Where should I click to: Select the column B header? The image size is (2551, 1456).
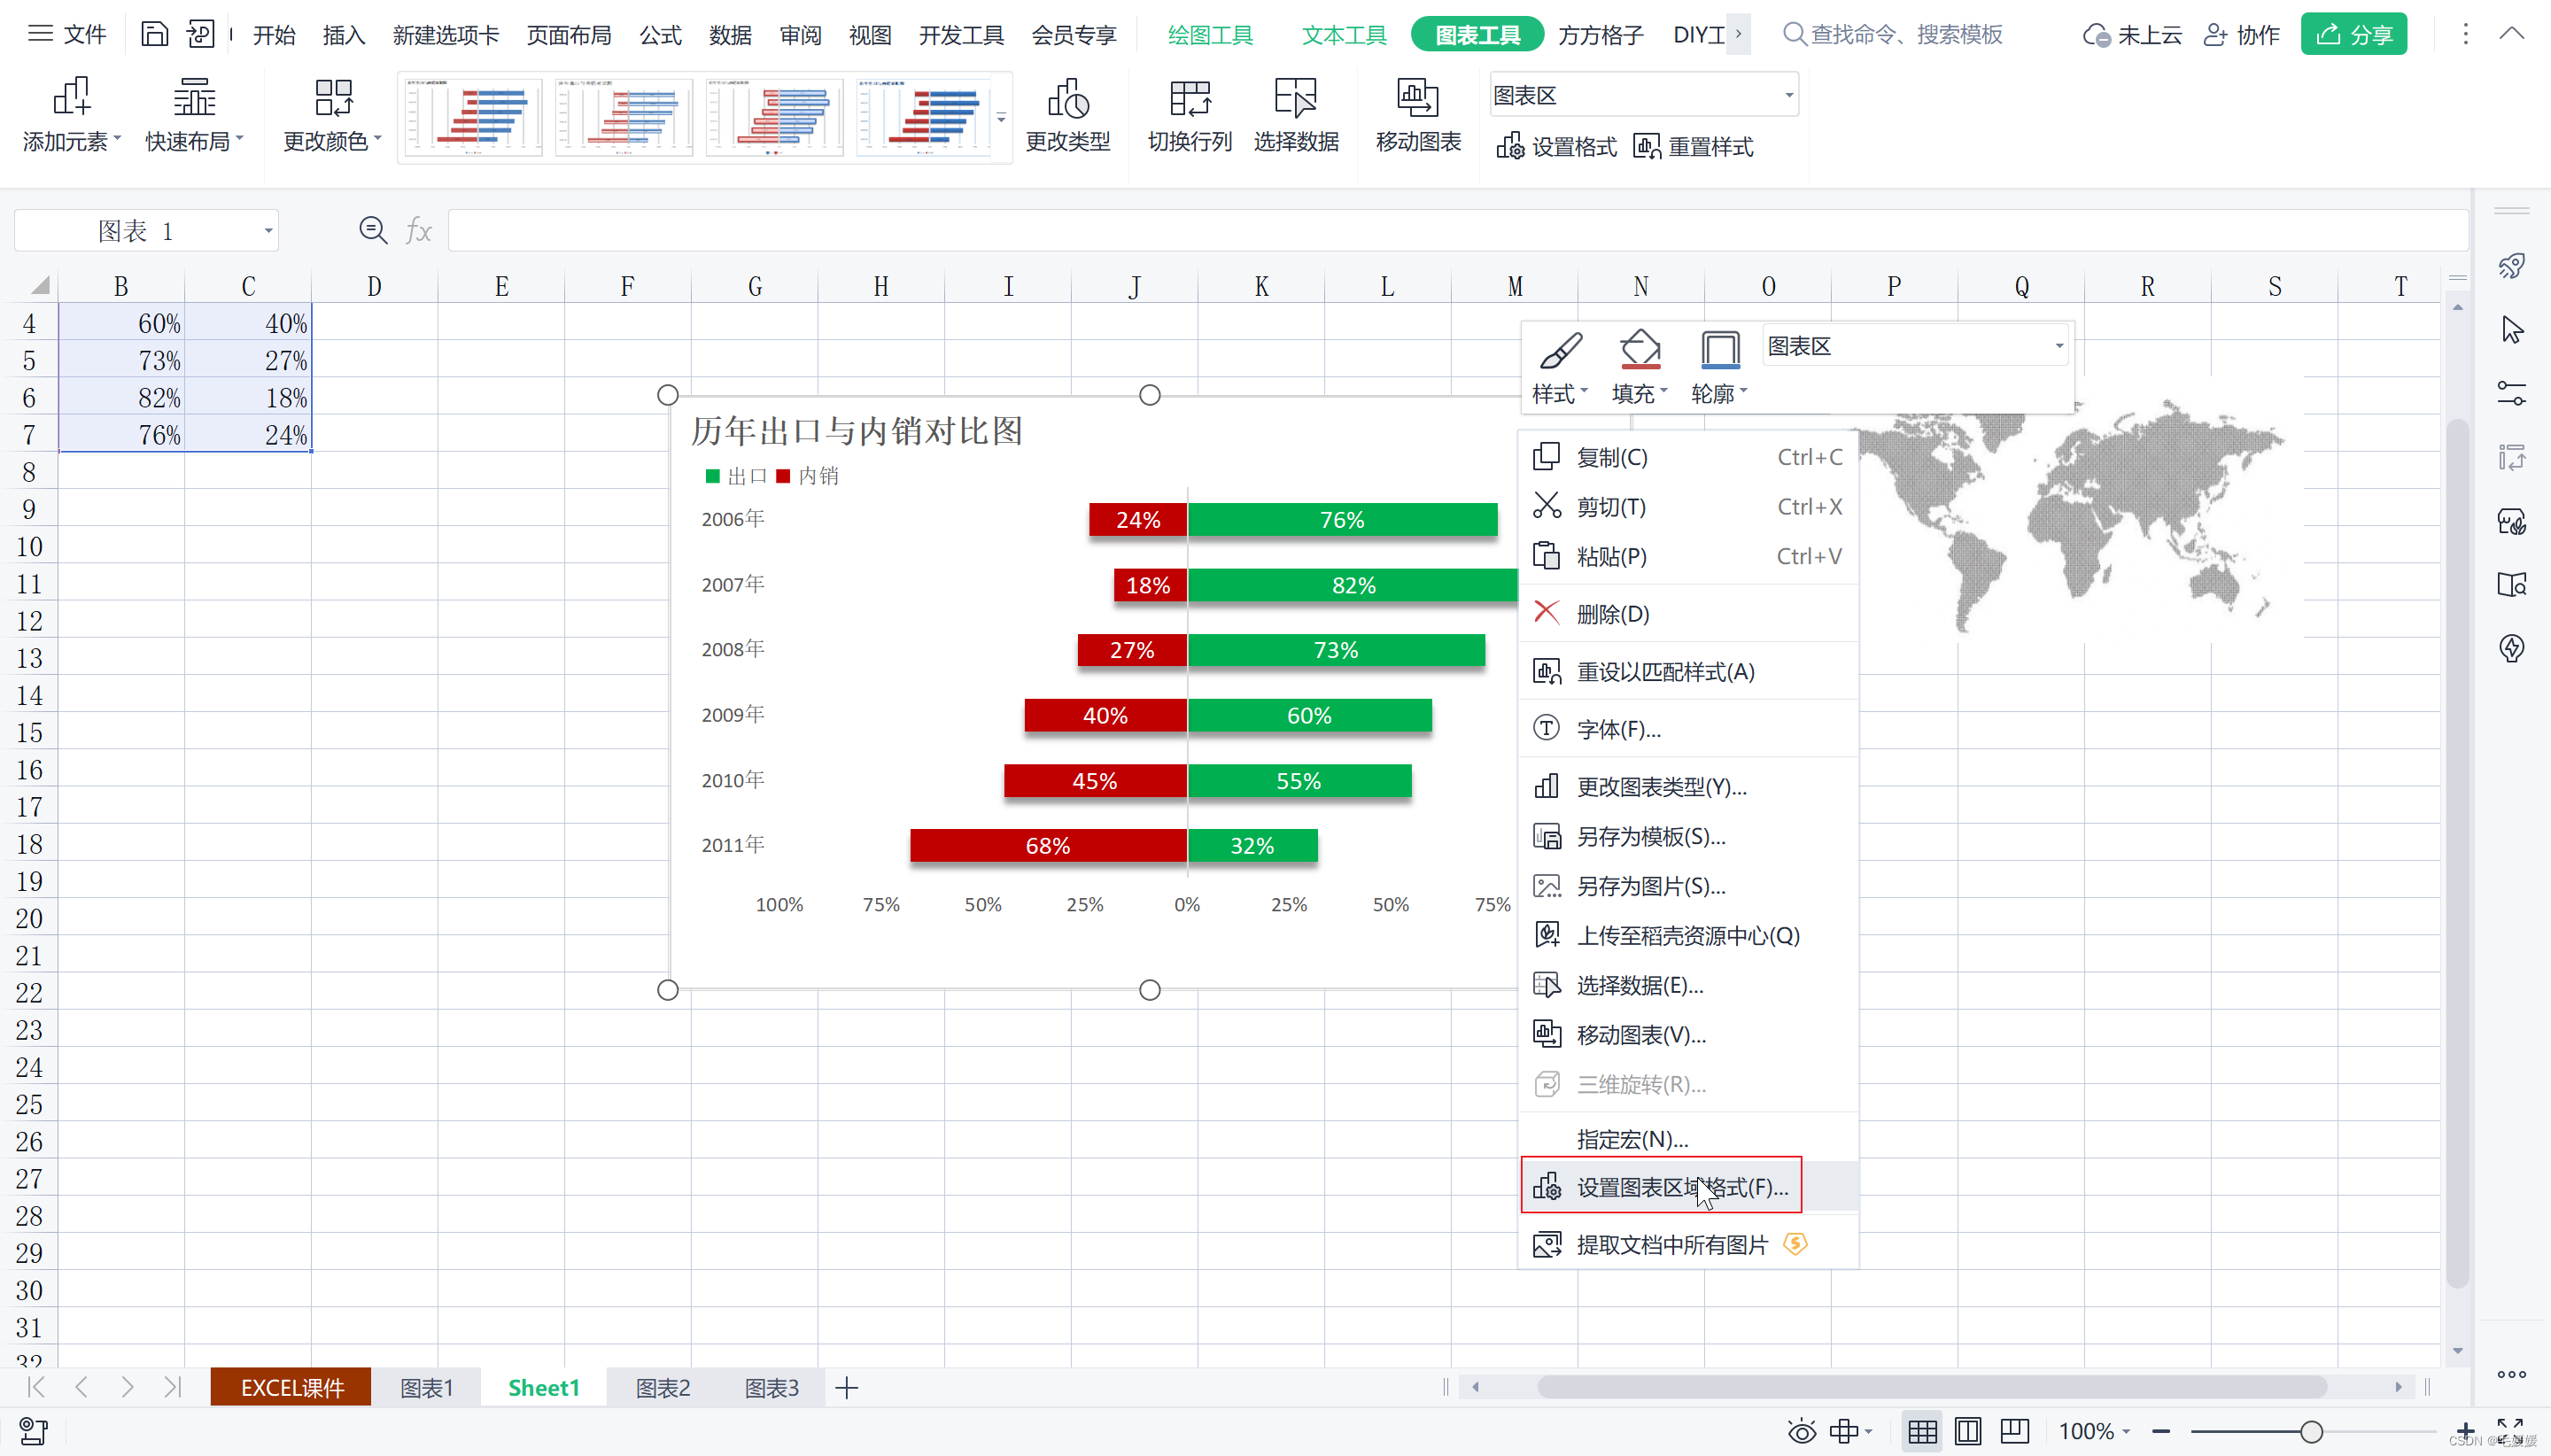click(121, 287)
